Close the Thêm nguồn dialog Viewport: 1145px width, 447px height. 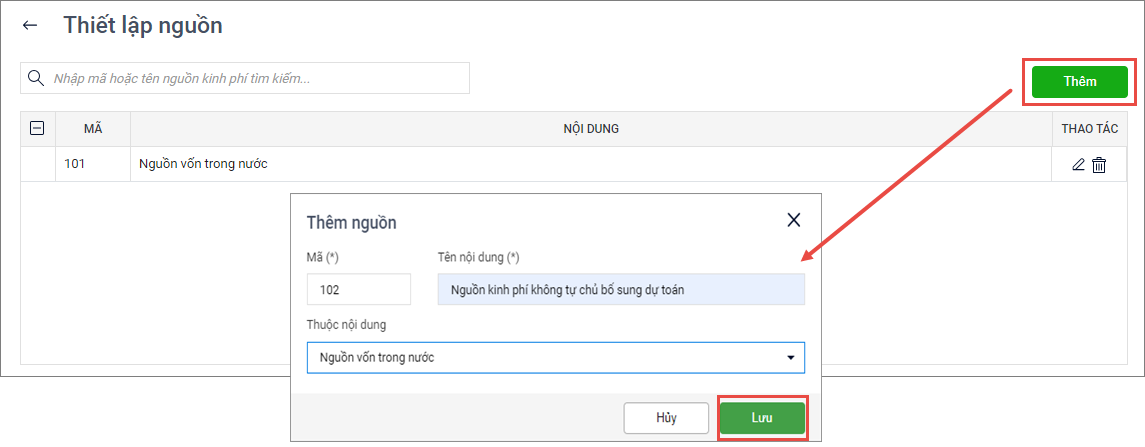click(x=794, y=221)
